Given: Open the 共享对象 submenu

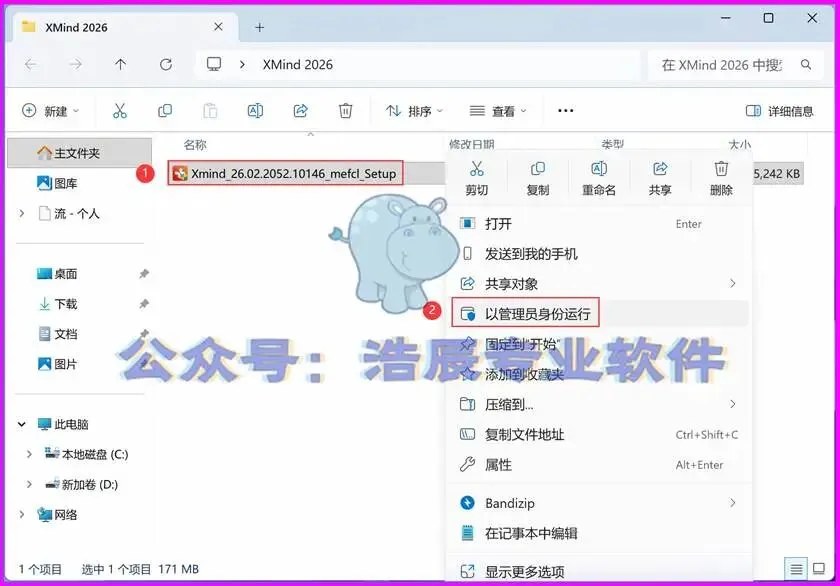Looking at the screenshot, I should pyautogui.click(x=598, y=283).
